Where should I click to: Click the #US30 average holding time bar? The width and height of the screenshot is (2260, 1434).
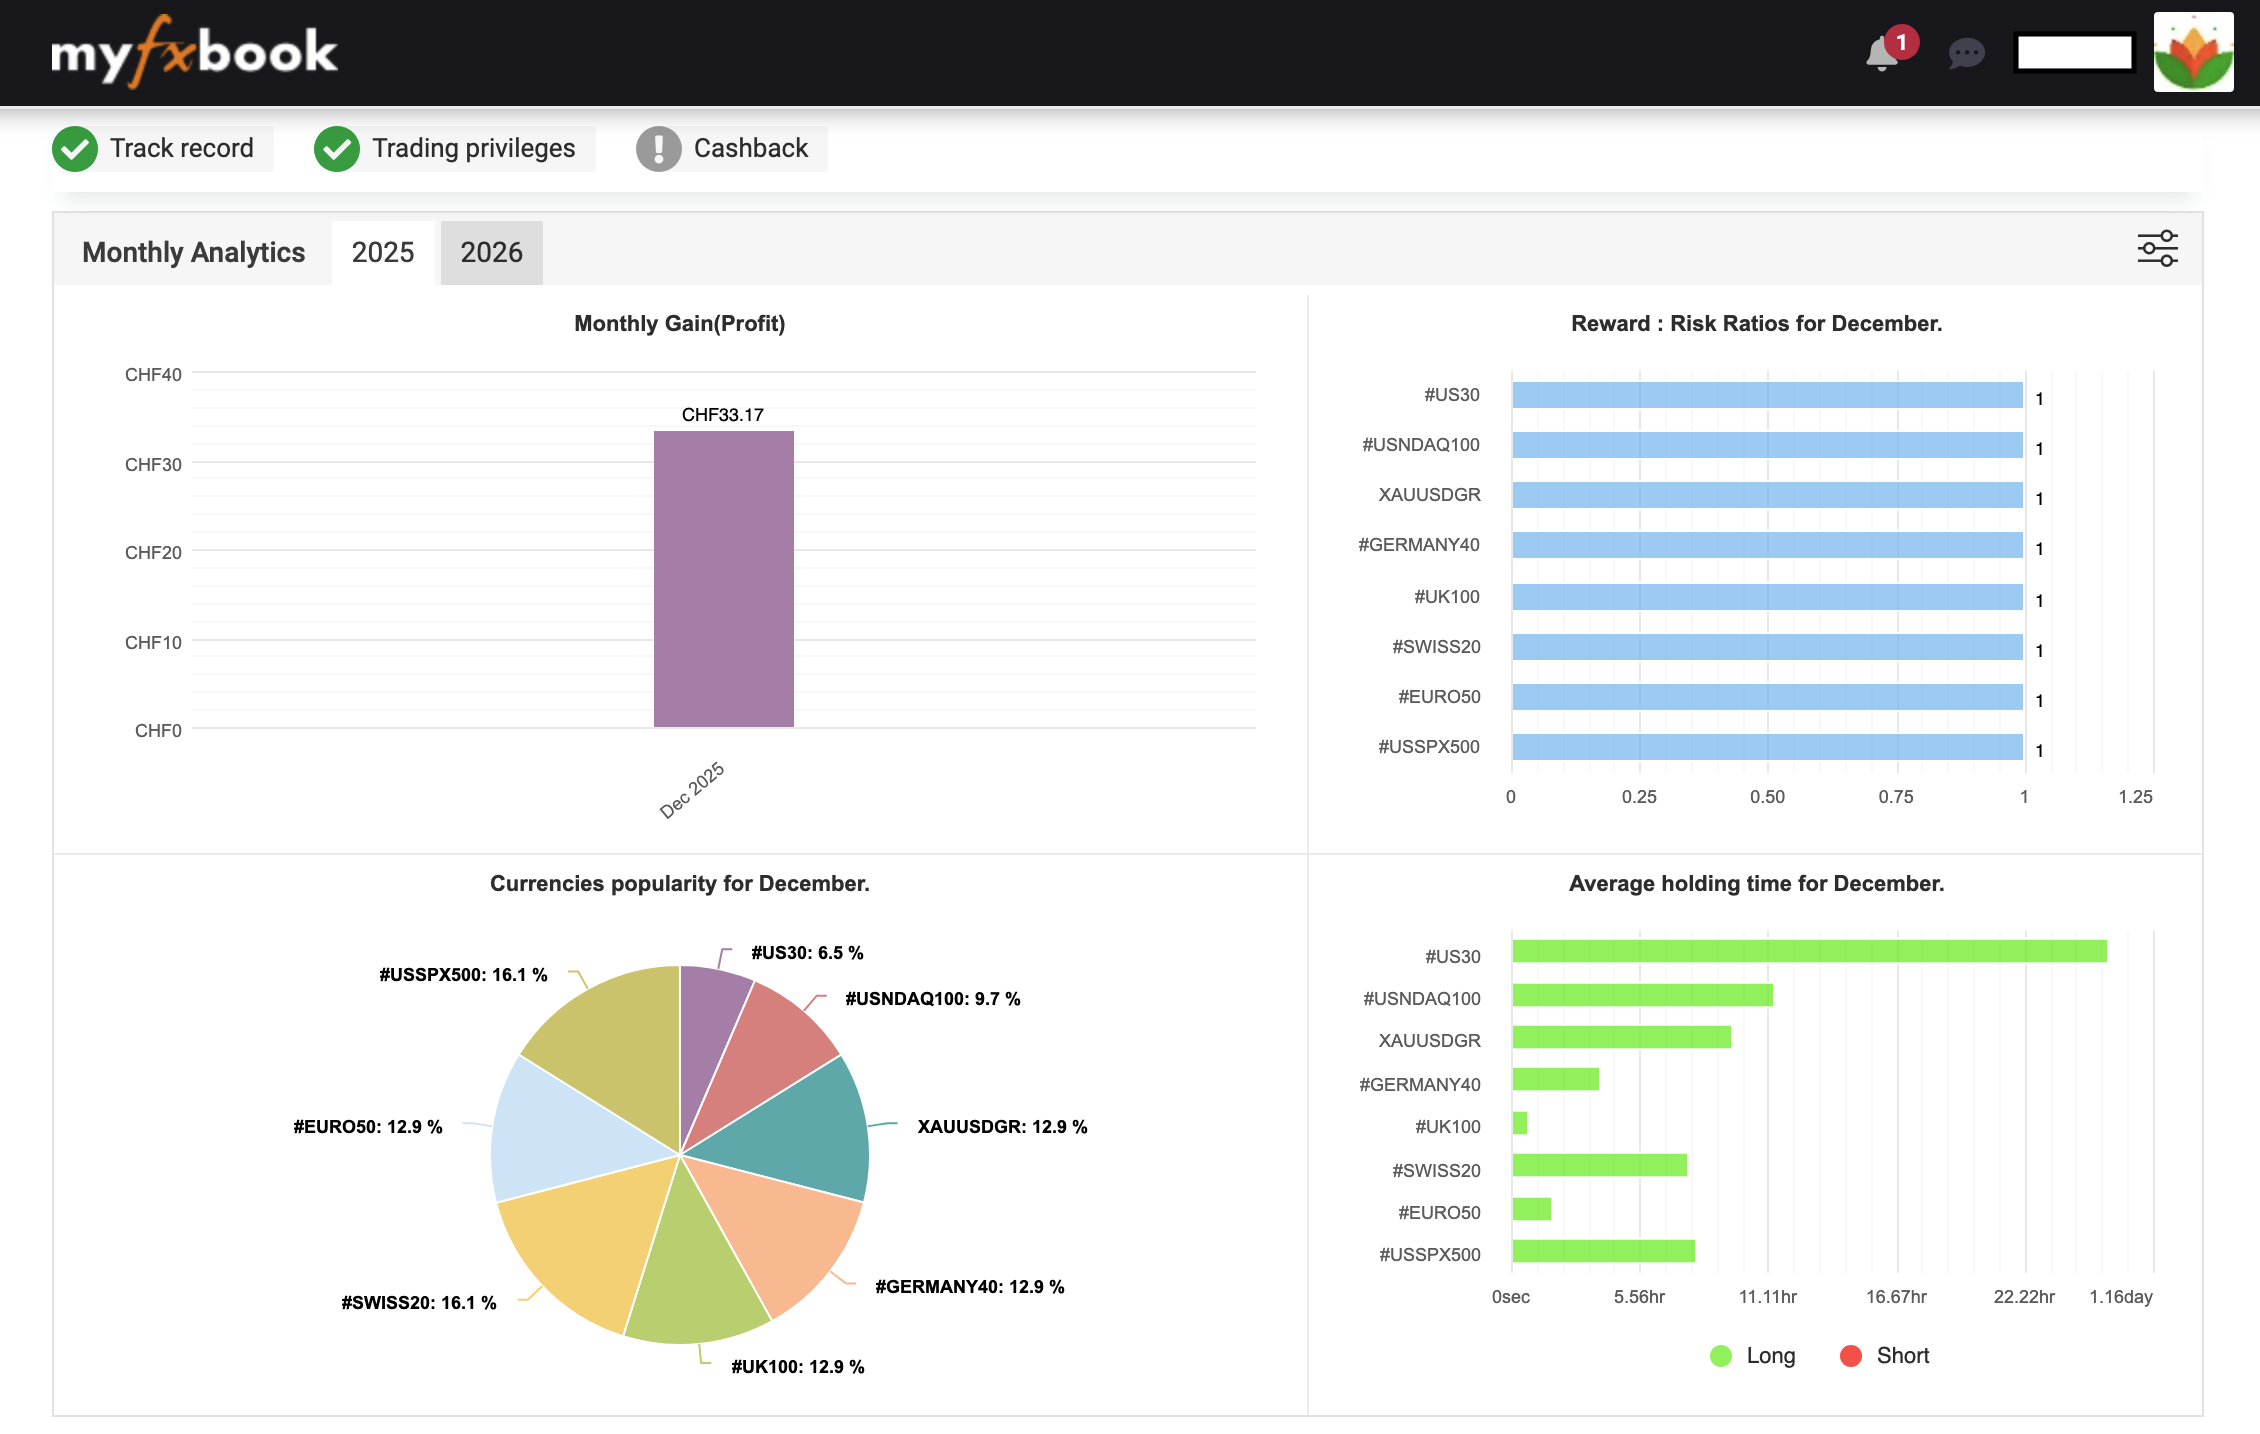click(x=1808, y=951)
